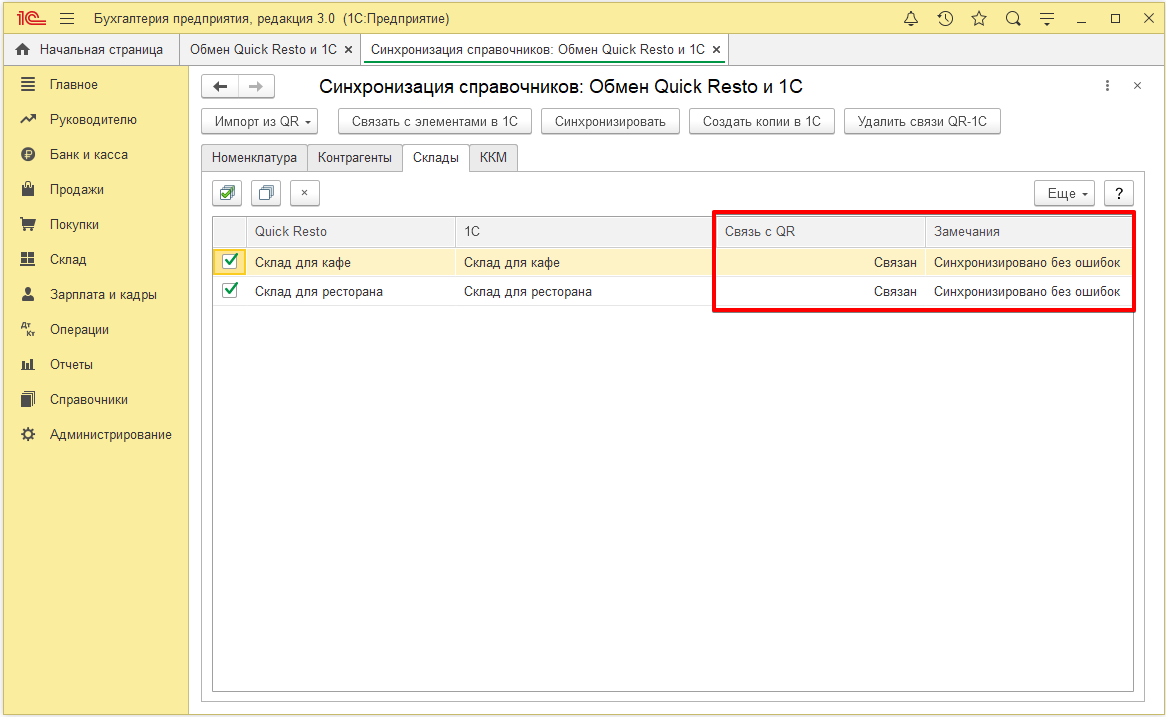This screenshot has width=1166, height=717.
Task: Switch to Обмен Quick Resto и 1С tab
Action: 263,49
